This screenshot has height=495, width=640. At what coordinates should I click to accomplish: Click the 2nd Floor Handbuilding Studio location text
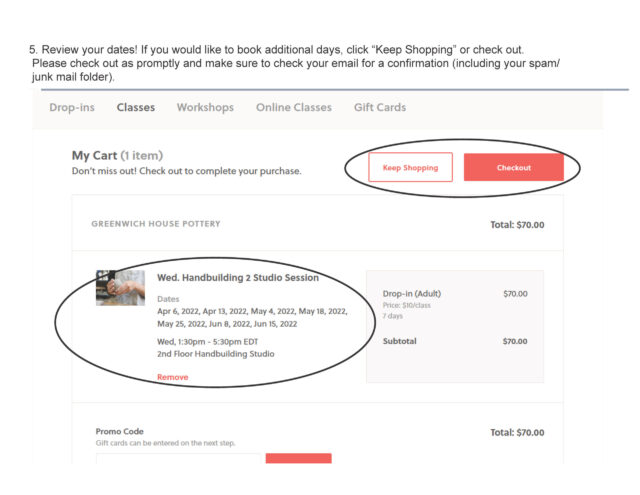click(216, 354)
